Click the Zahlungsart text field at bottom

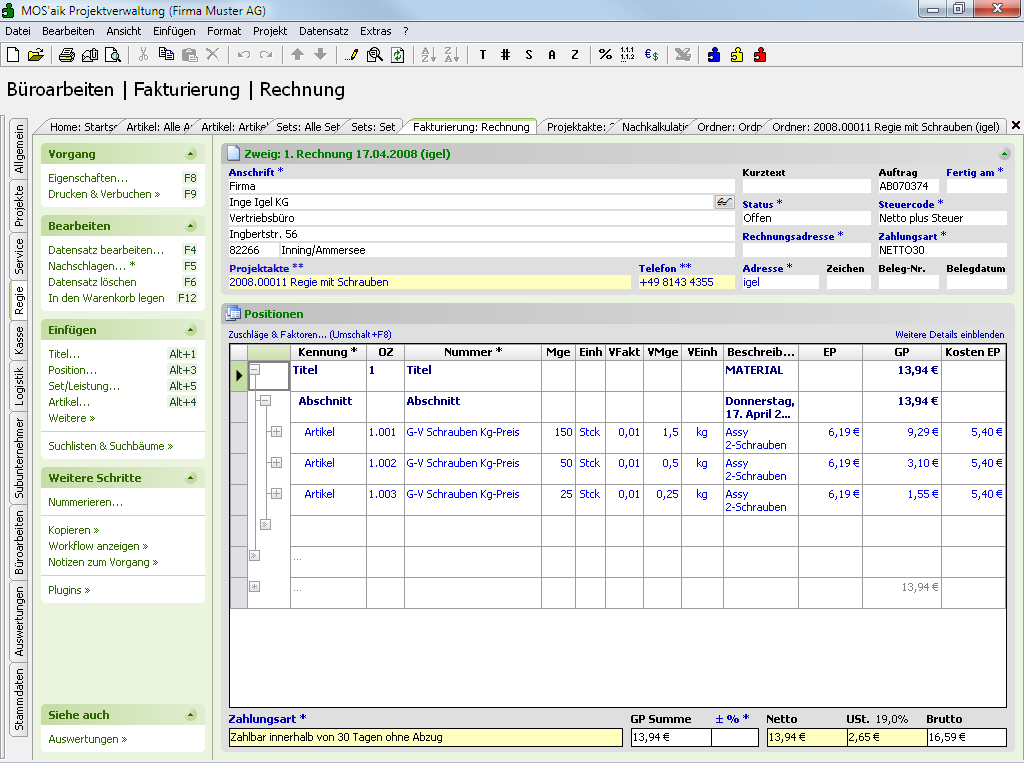425,738
